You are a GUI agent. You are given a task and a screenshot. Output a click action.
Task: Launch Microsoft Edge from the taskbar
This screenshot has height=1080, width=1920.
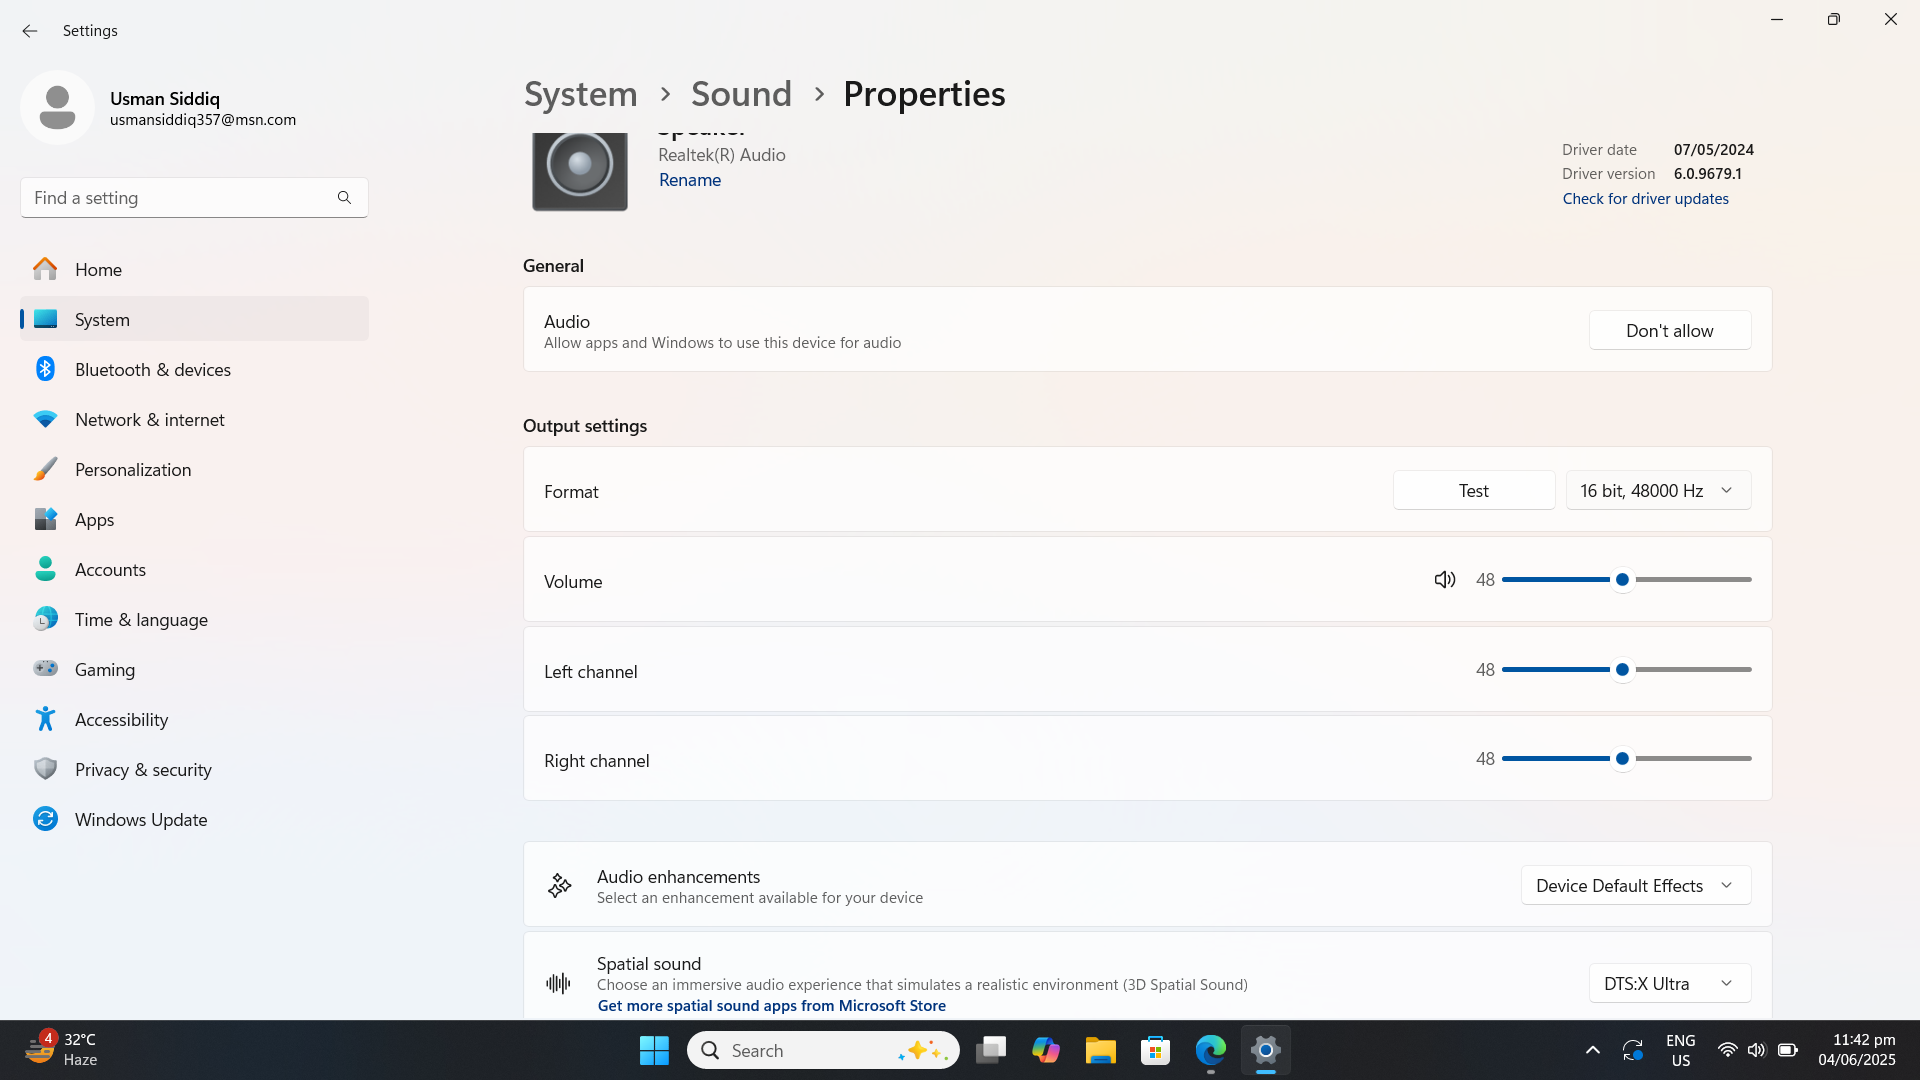[x=1210, y=1050]
